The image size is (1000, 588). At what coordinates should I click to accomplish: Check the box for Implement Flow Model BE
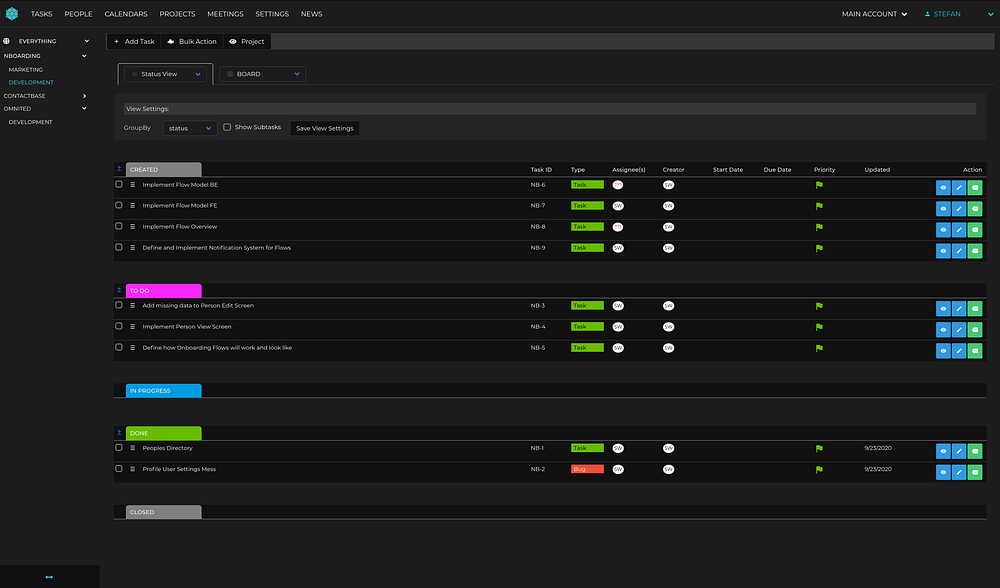119,185
